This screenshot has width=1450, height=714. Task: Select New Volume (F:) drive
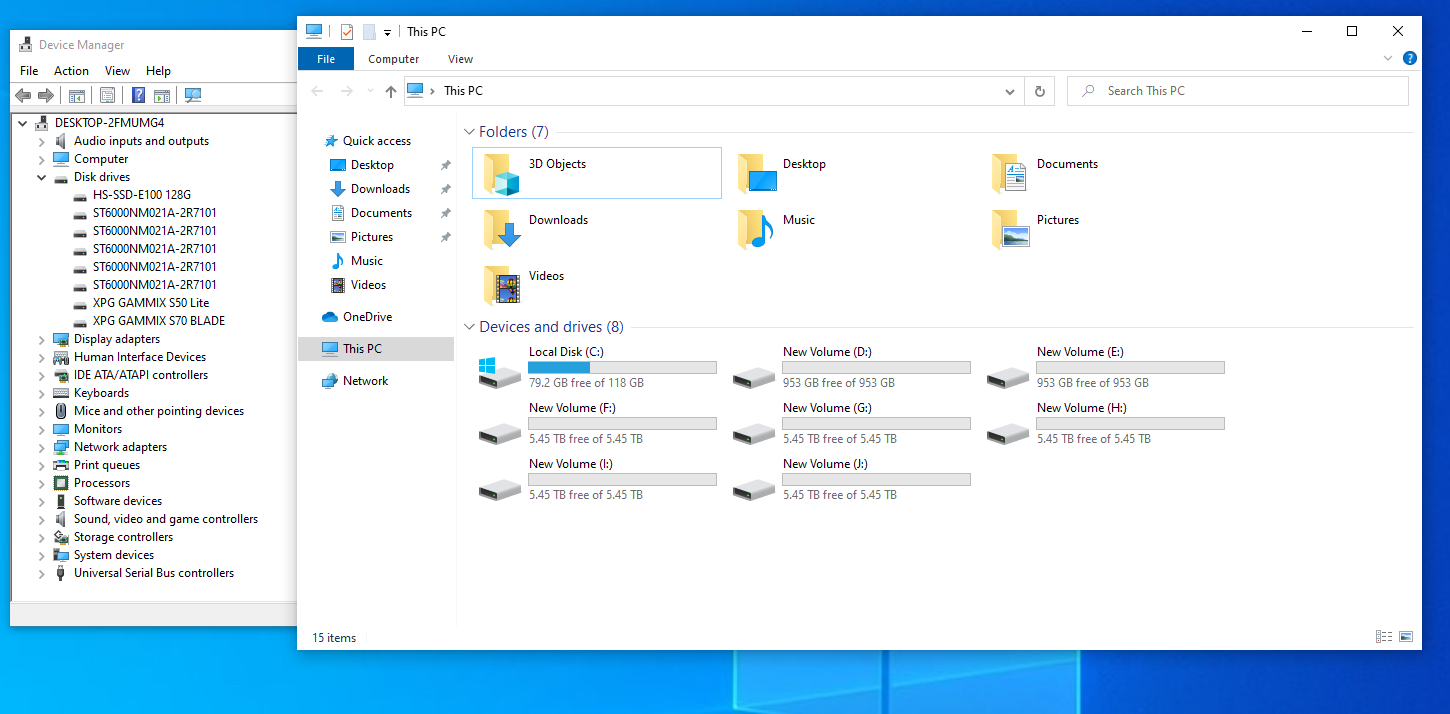click(x=598, y=424)
